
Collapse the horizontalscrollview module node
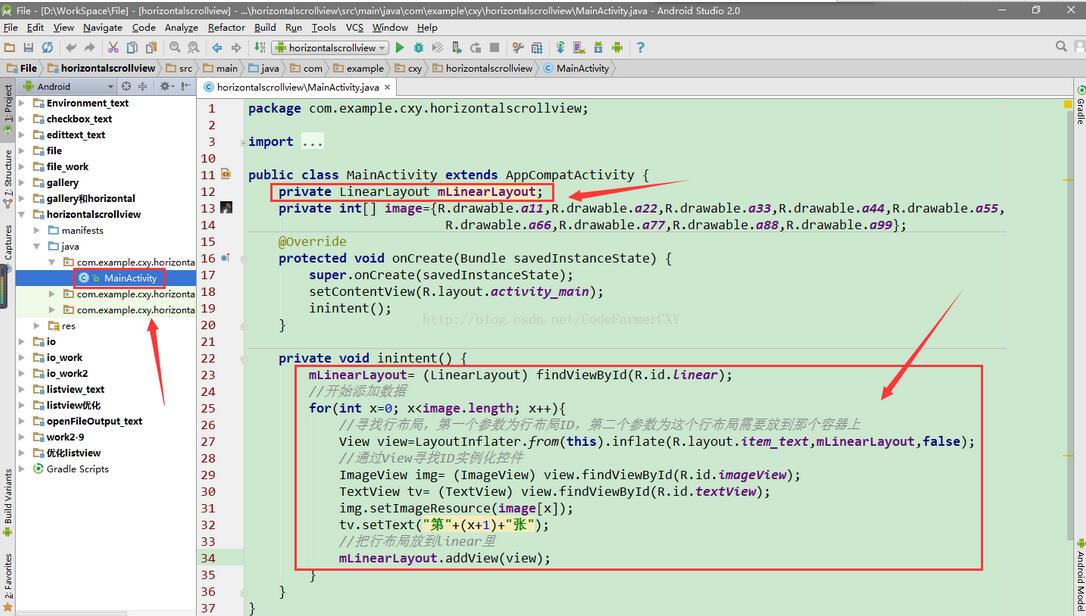click(21, 214)
